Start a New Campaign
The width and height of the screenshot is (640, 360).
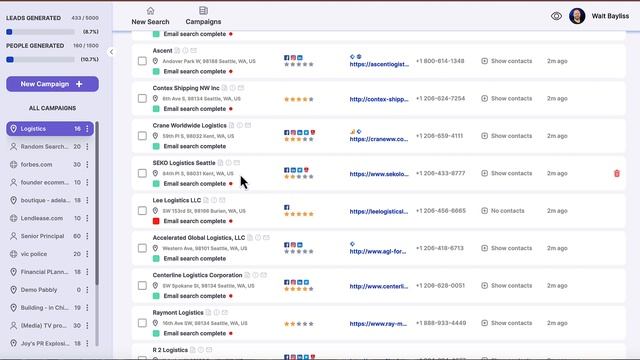[x=52, y=84]
